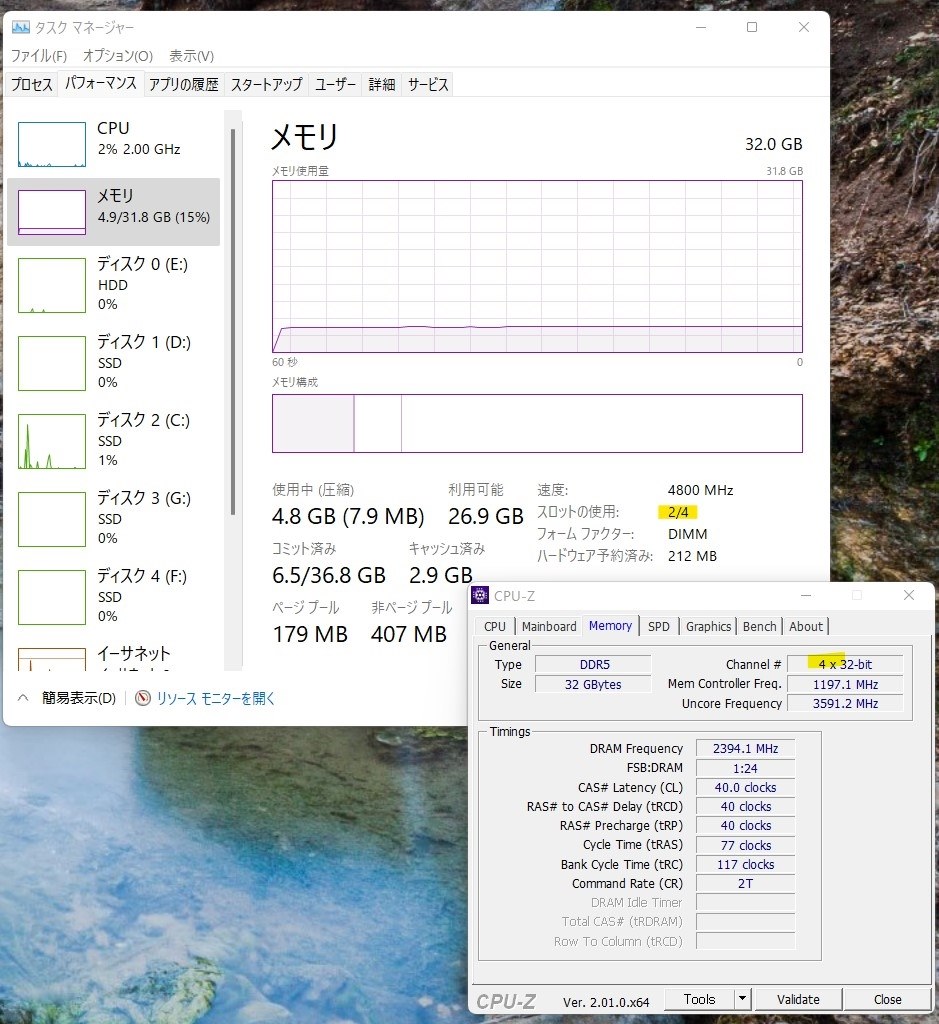Minimize the CPU-Z window
Image resolution: width=939 pixels, height=1024 pixels.
click(806, 595)
